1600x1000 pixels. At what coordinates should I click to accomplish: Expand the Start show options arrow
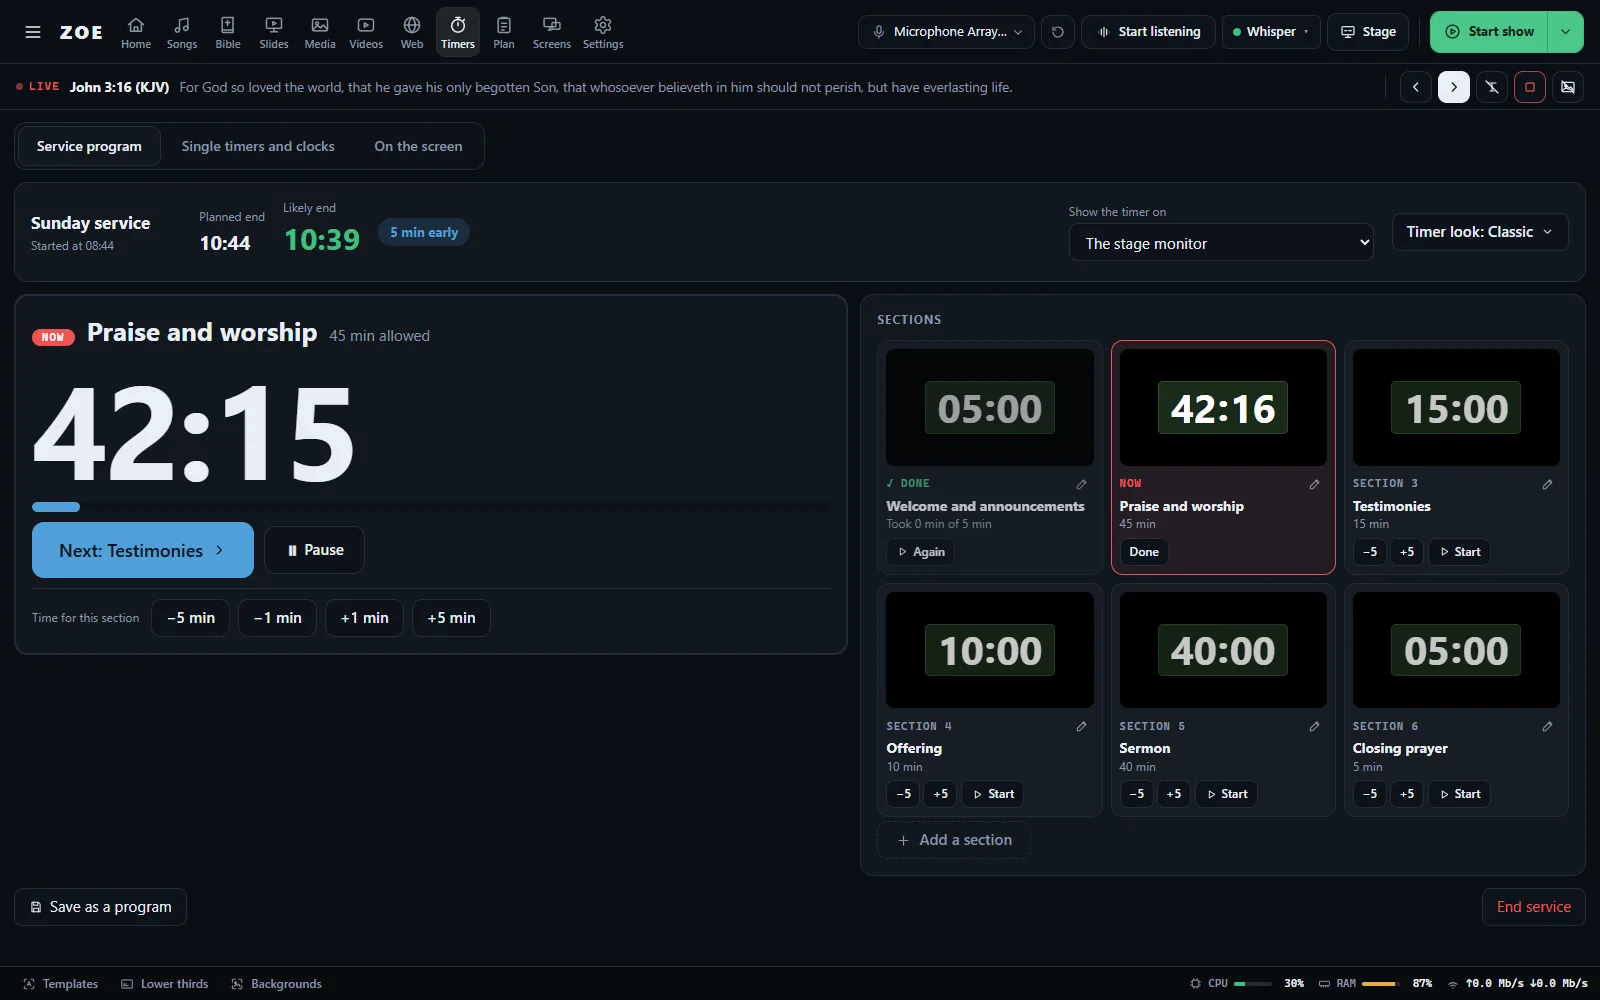[x=1565, y=32]
